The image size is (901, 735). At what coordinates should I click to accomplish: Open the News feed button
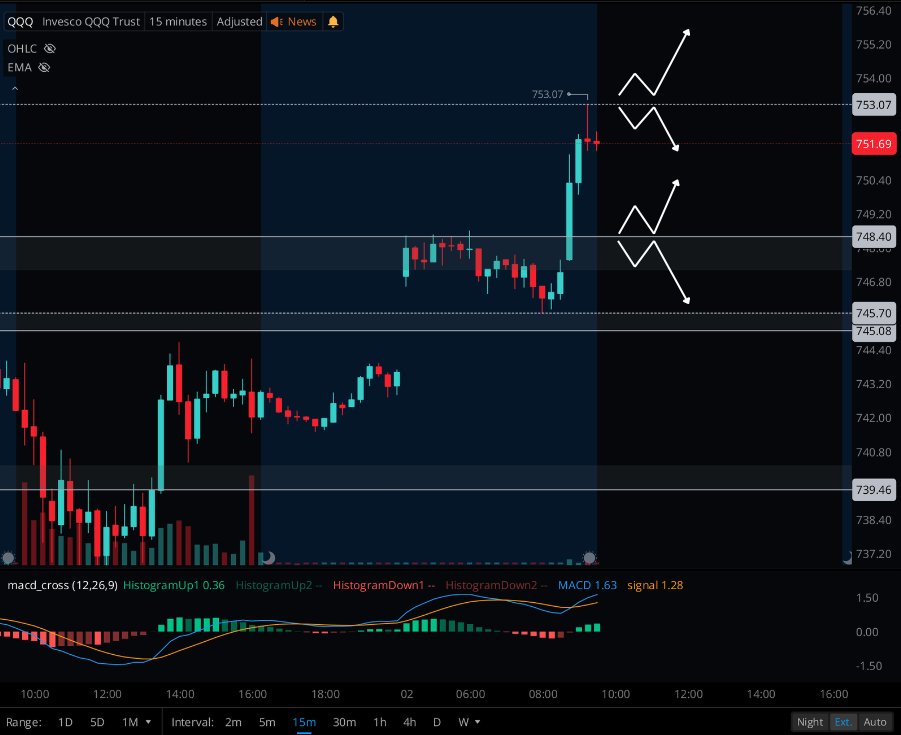tap(294, 22)
